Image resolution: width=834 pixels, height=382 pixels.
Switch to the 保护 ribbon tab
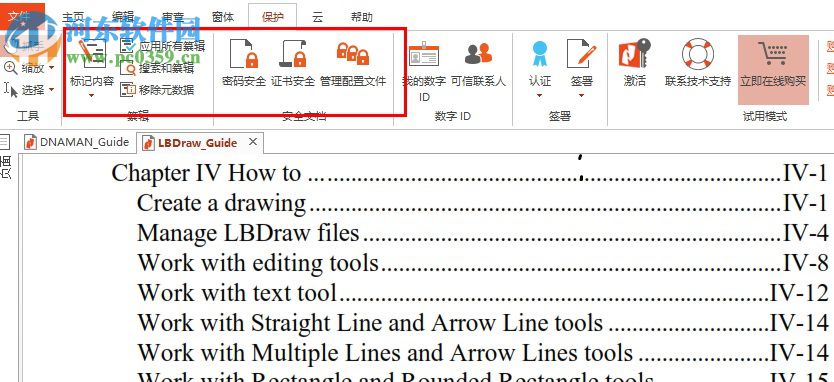point(272,17)
